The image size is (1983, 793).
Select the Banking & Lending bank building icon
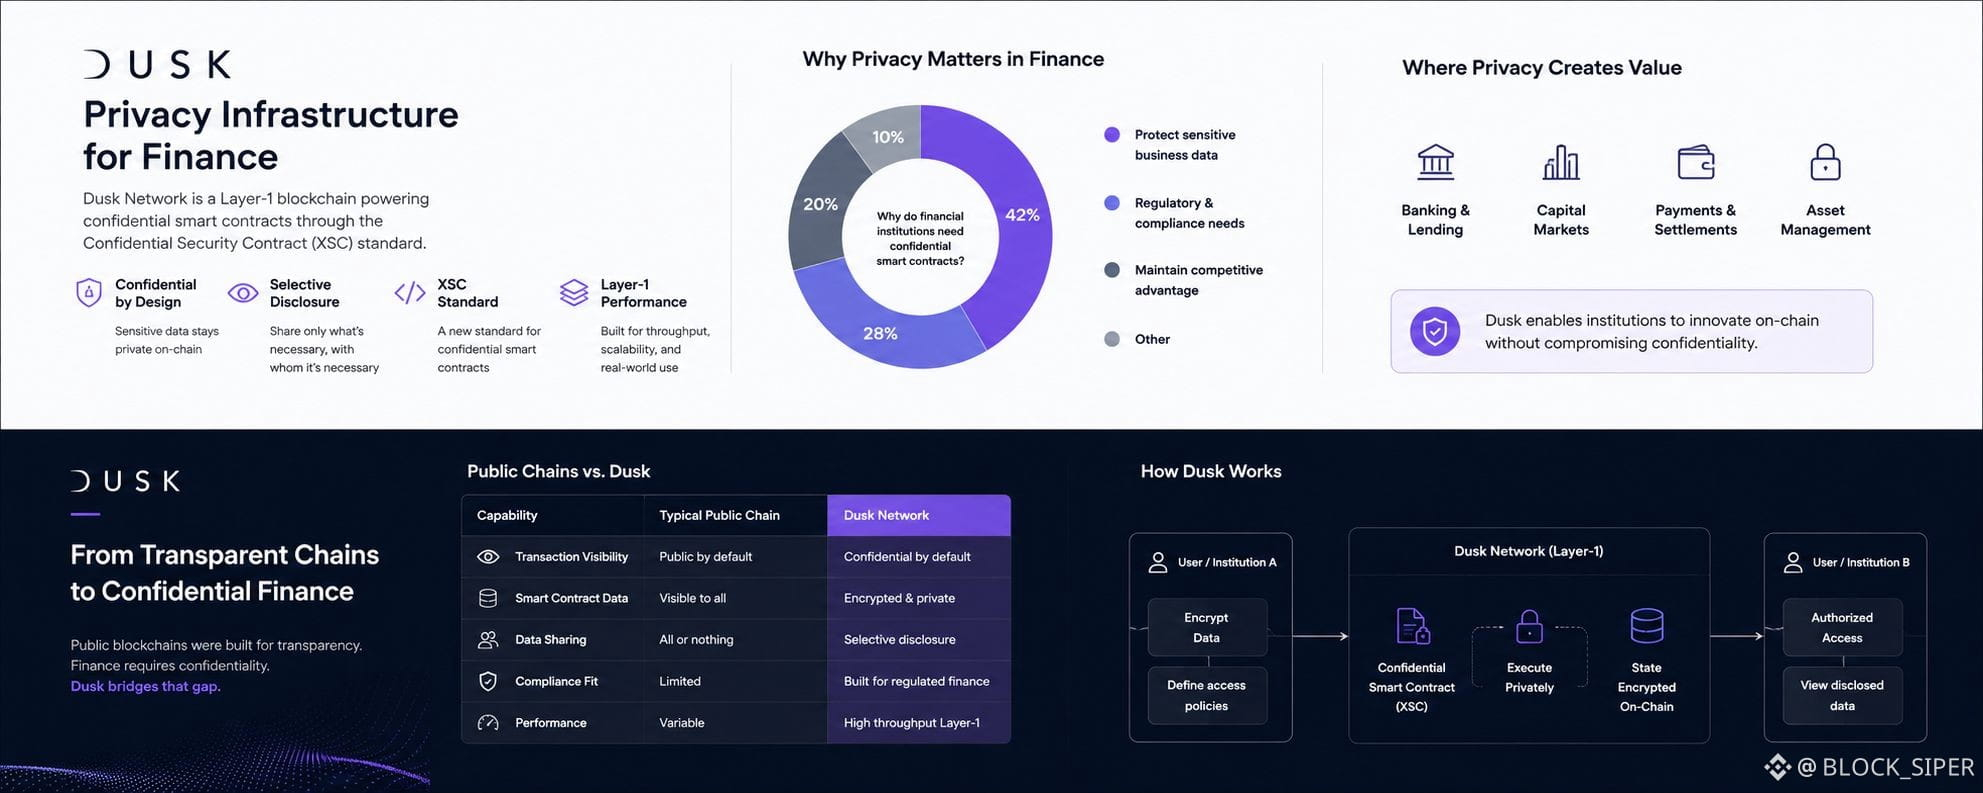(1435, 162)
